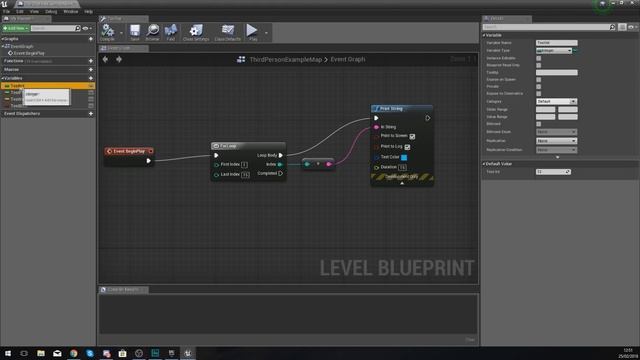640x360 pixels.
Task: Open Class Settings from toolbar
Action: (x=196, y=32)
